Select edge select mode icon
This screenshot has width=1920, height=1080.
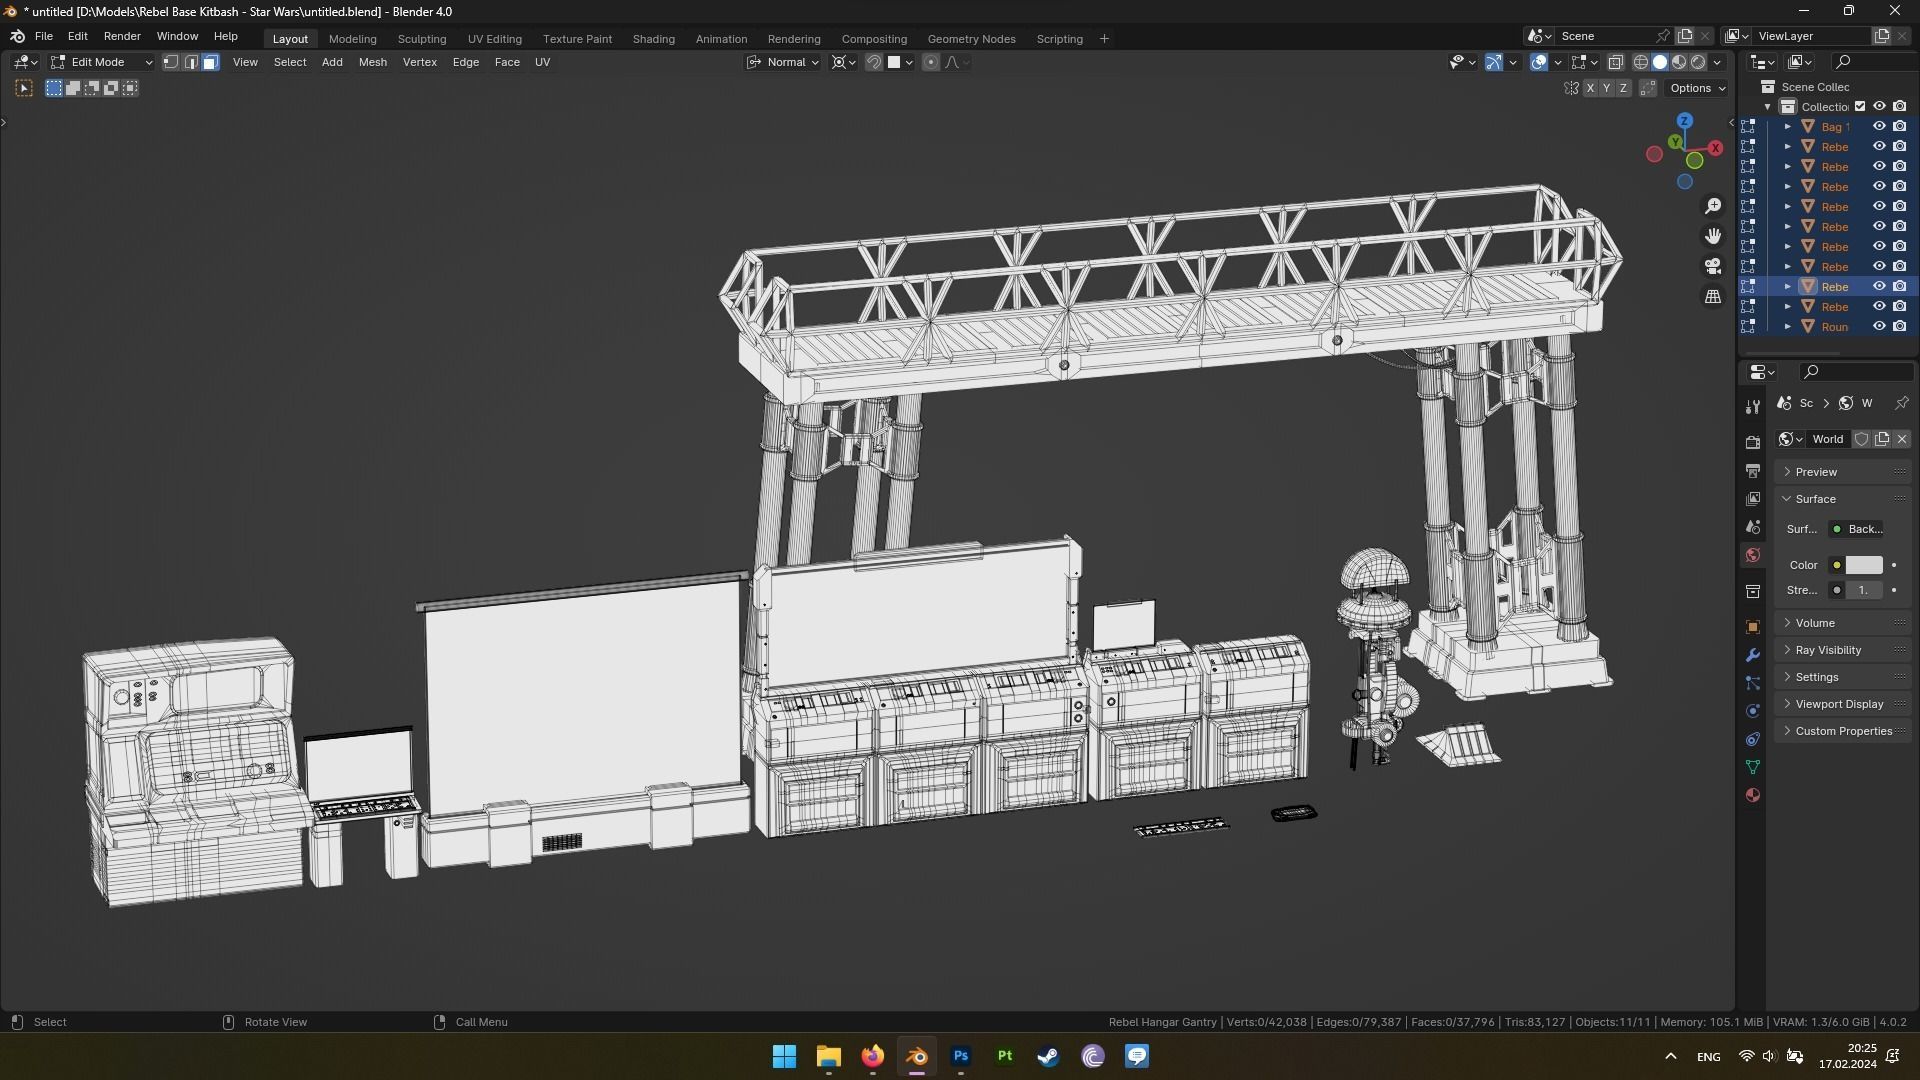coord(190,62)
